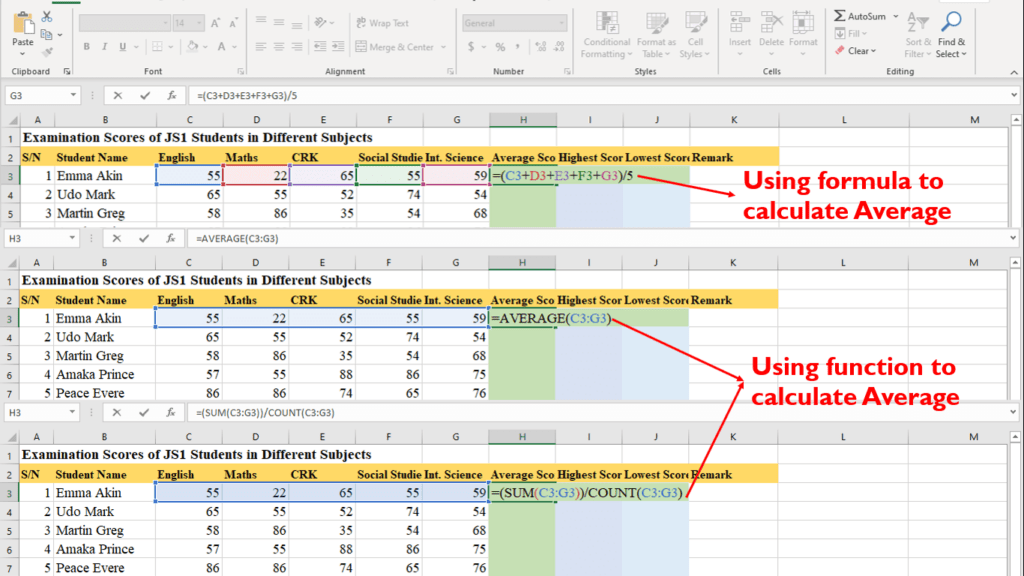This screenshot has height=576, width=1024.
Task: Toggle Wrap Text in the Alignment group
Action: [x=381, y=23]
